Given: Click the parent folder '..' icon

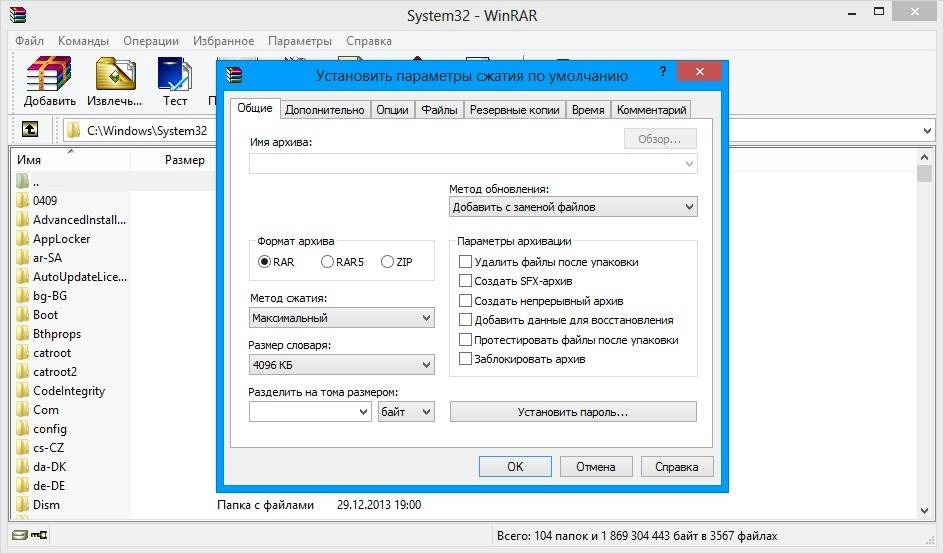Looking at the screenshot, I should coord(23,181).
